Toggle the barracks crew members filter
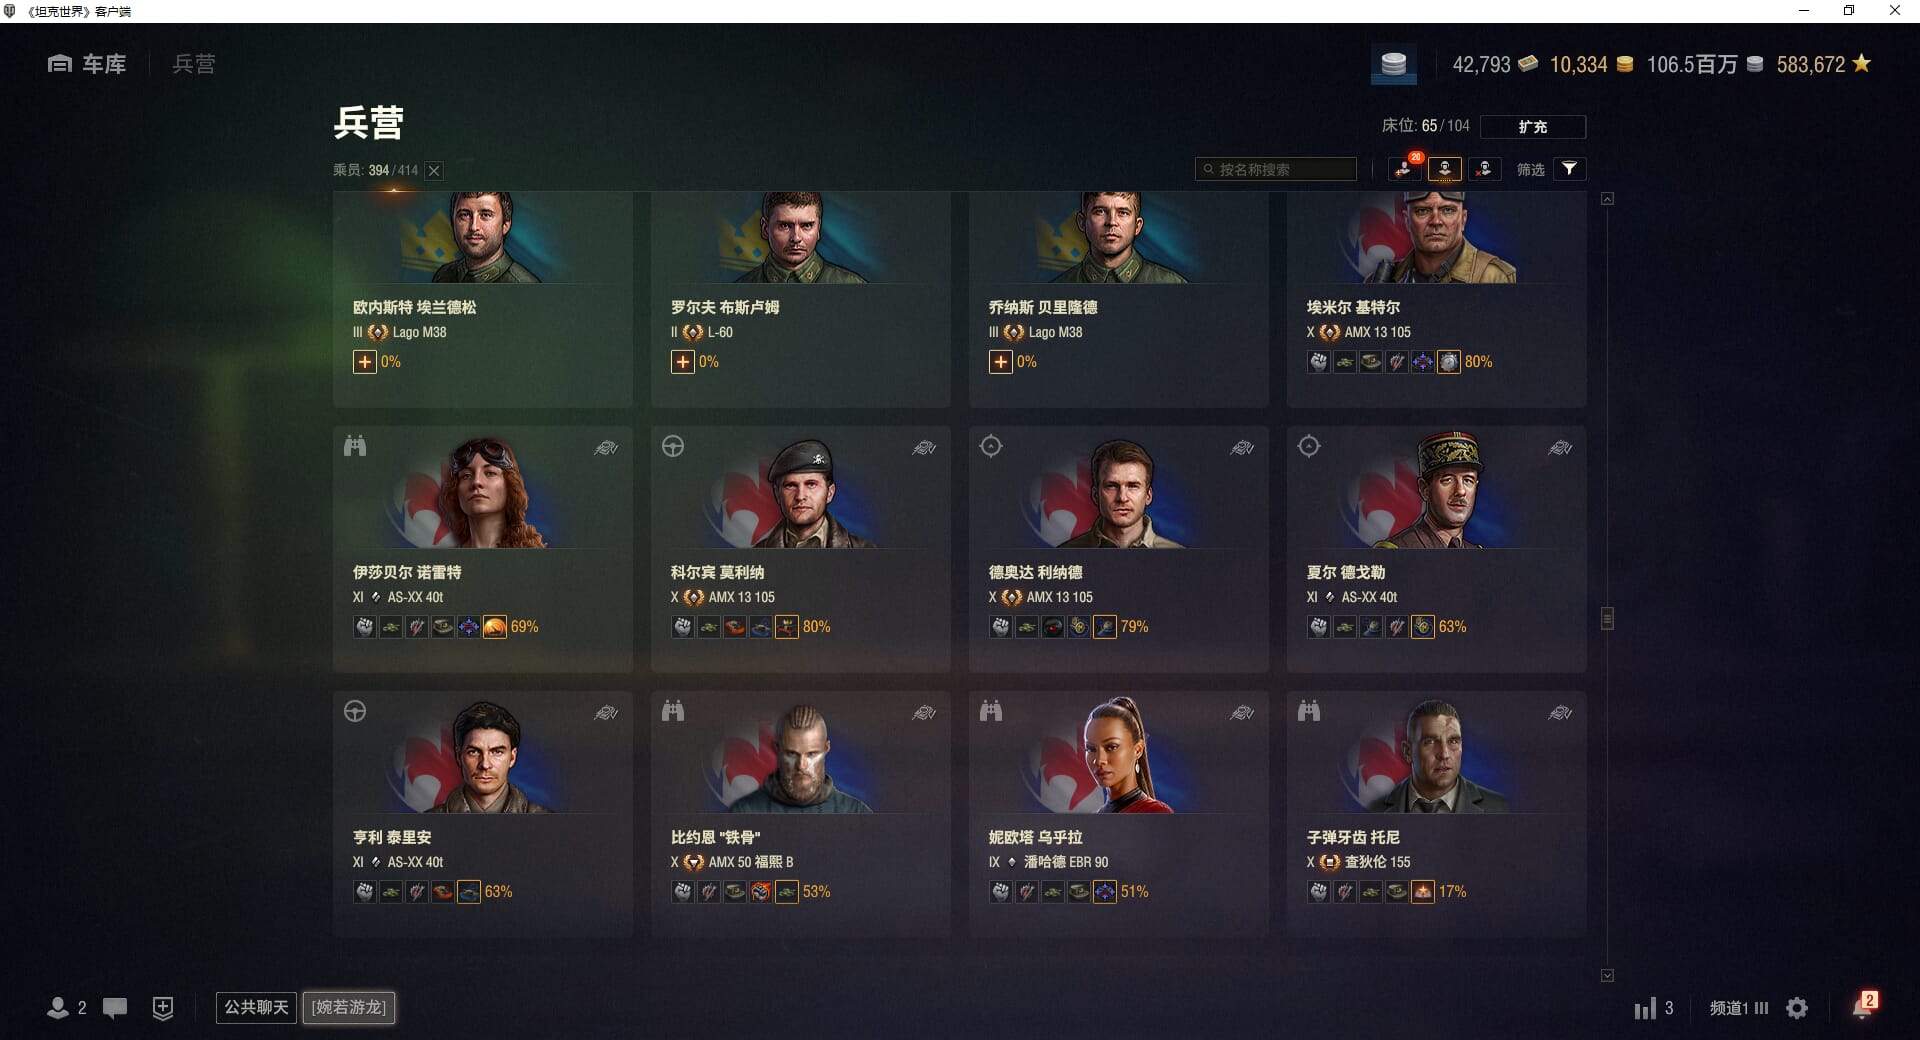Screen dimensions: 1920x1040 tap(1445, 169)
